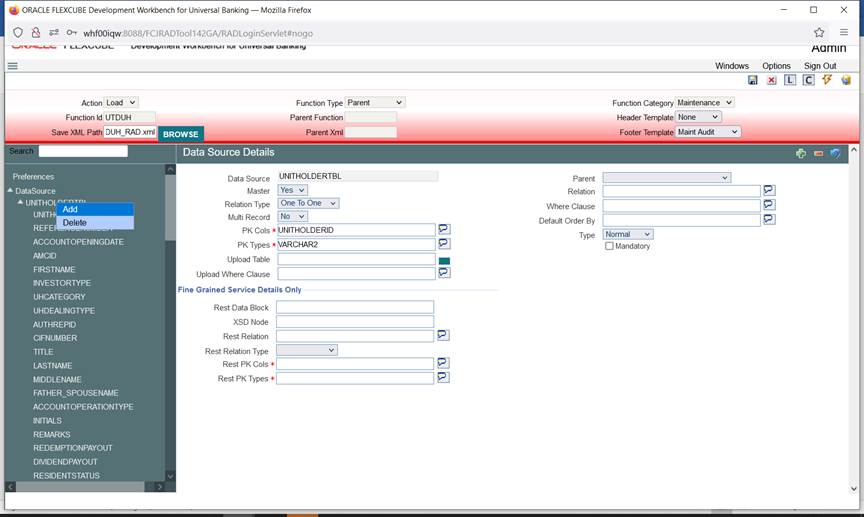The image size is (864, 517).
Task: Click the Firefox shield tracking protection icon
Action: [18, 33]
